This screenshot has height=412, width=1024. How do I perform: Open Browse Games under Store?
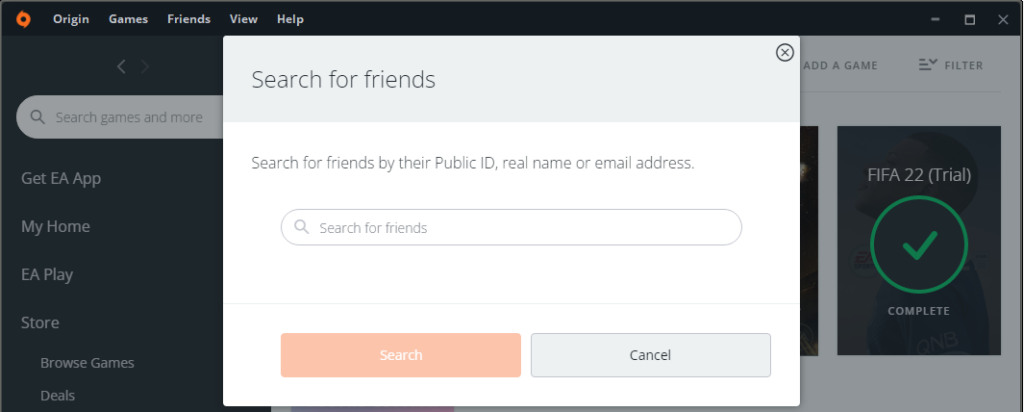coord(88,363)
